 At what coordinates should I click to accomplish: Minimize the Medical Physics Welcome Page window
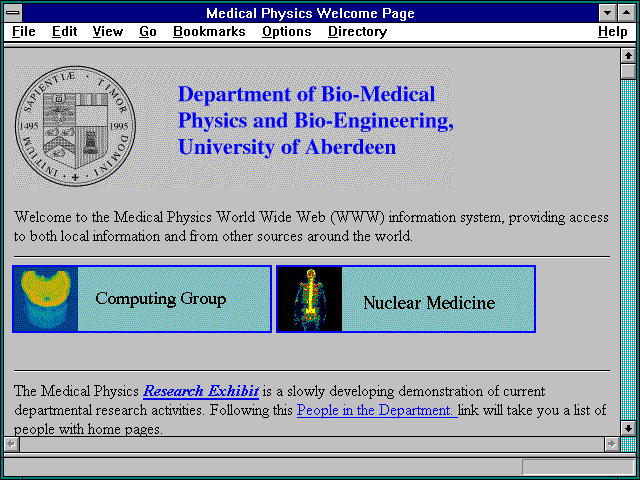click(608, 13)
